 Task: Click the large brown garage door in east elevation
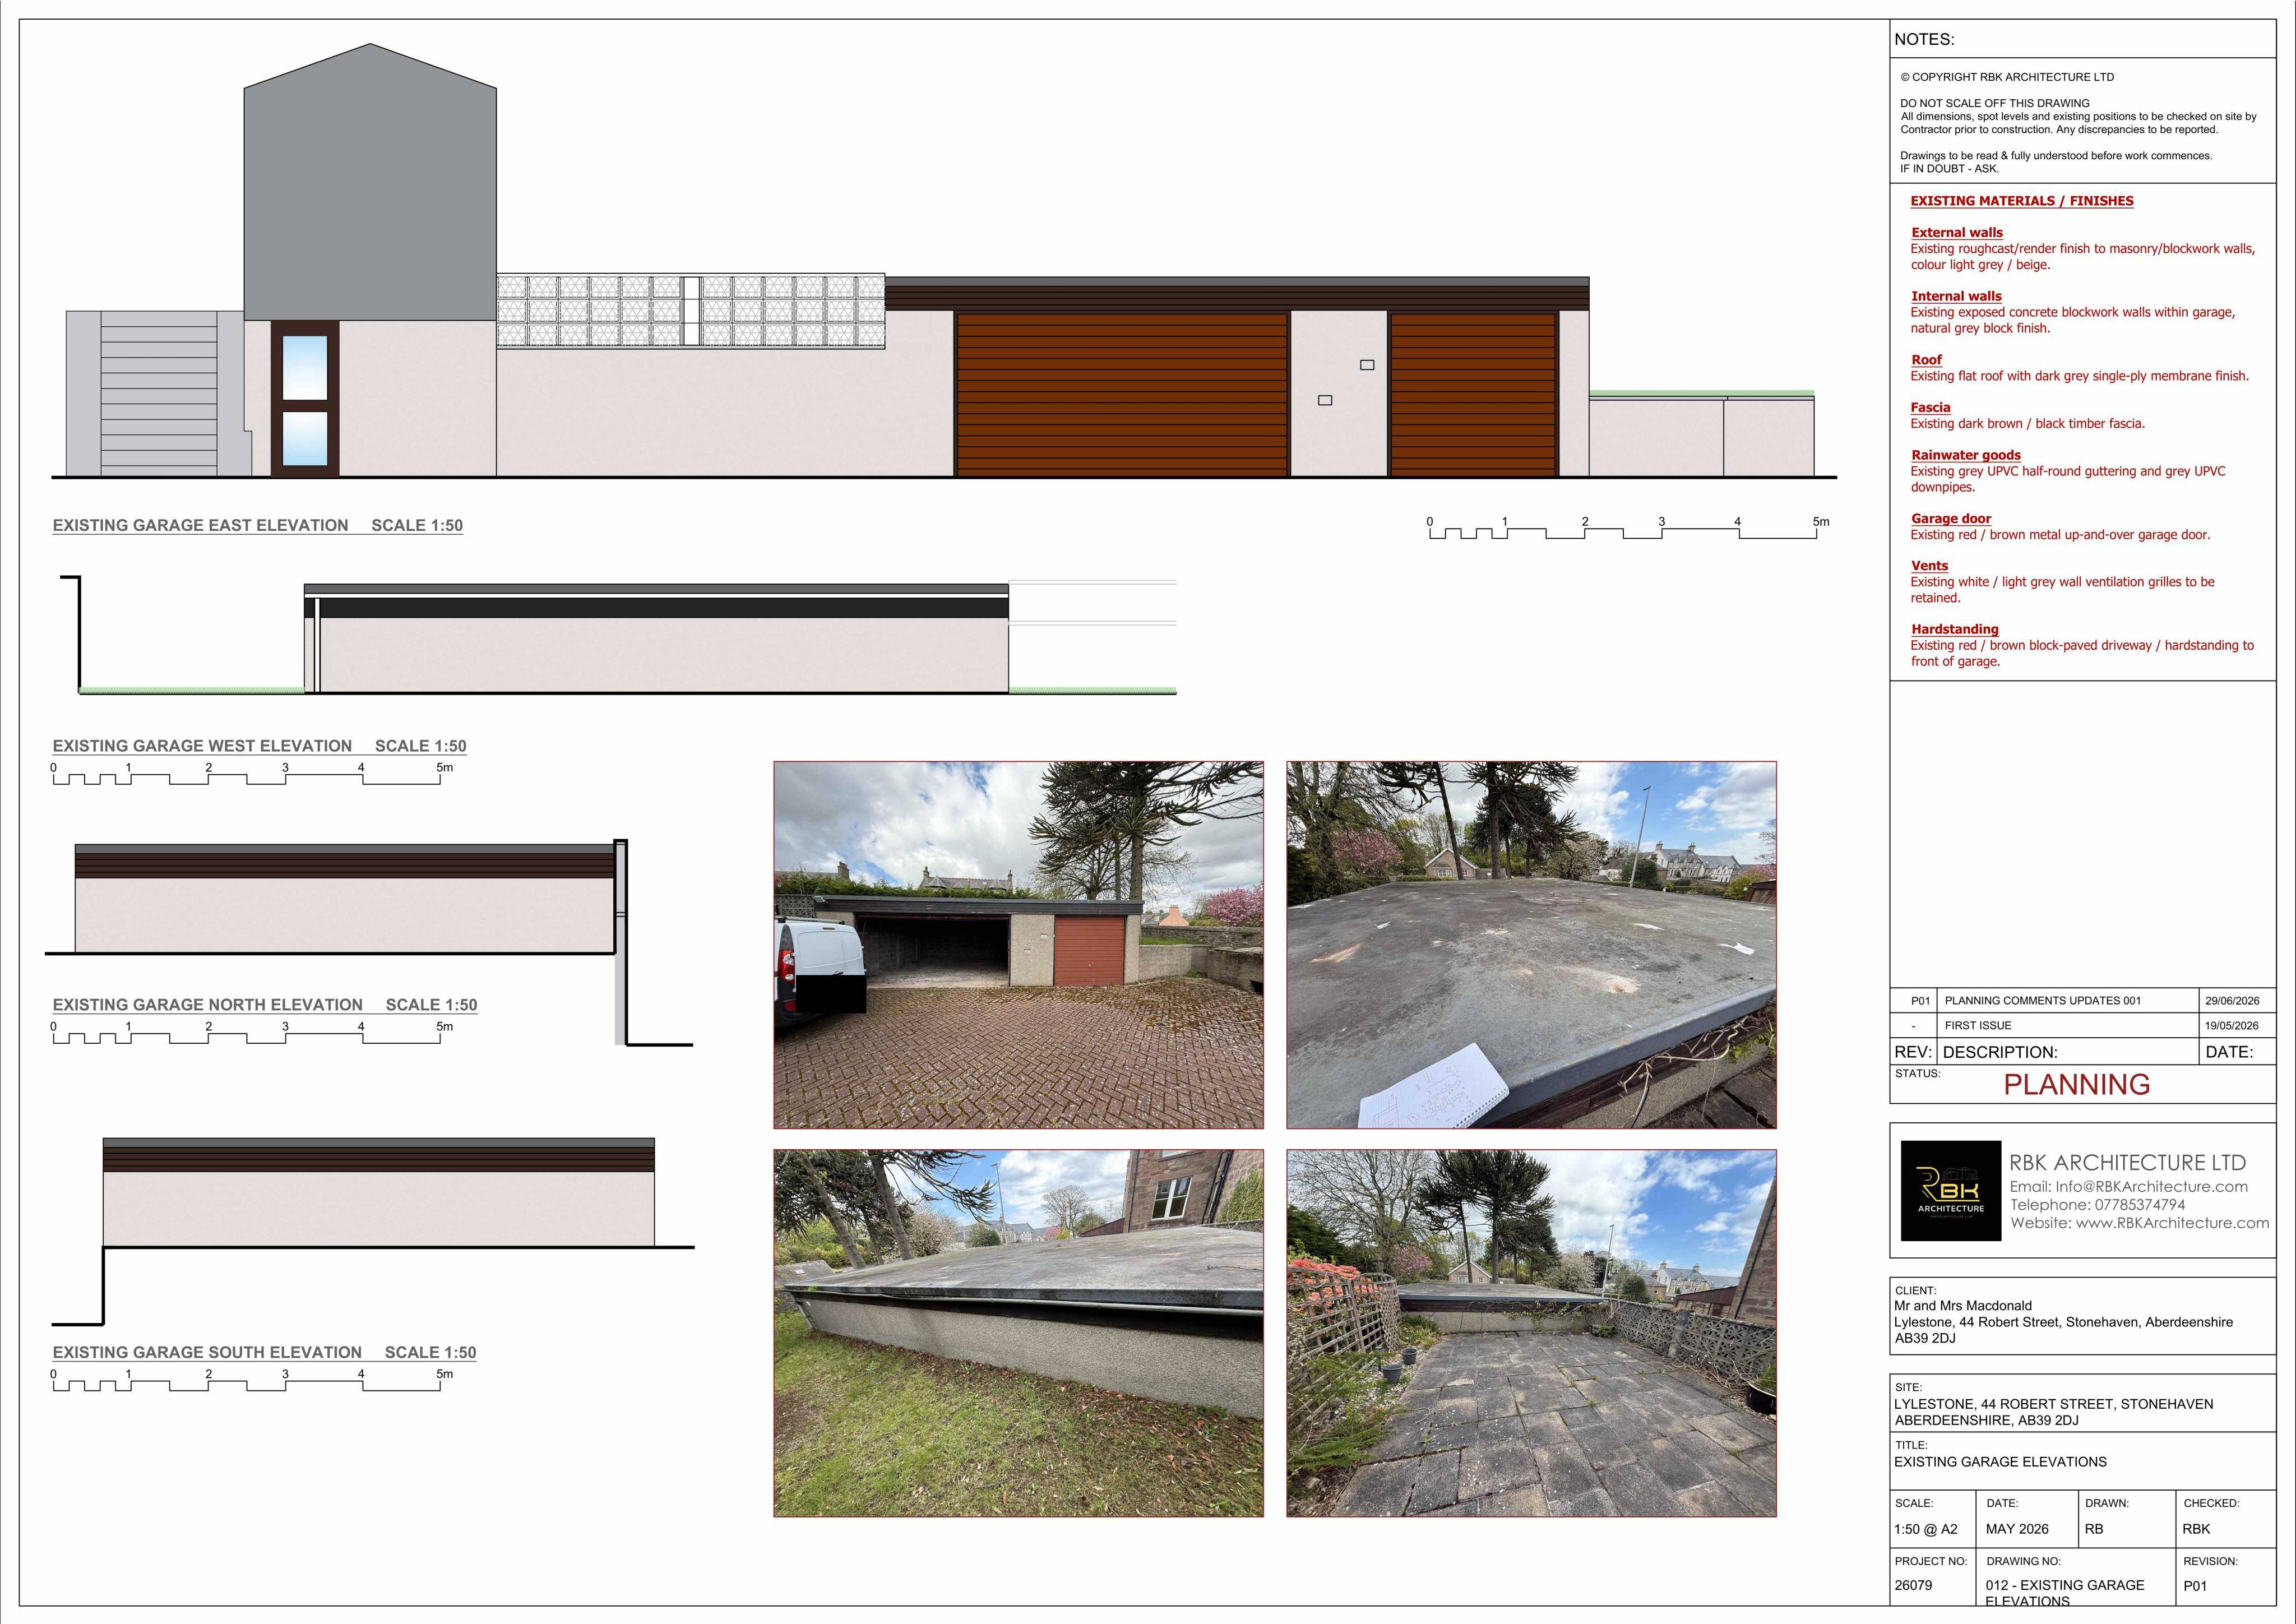1122,394
